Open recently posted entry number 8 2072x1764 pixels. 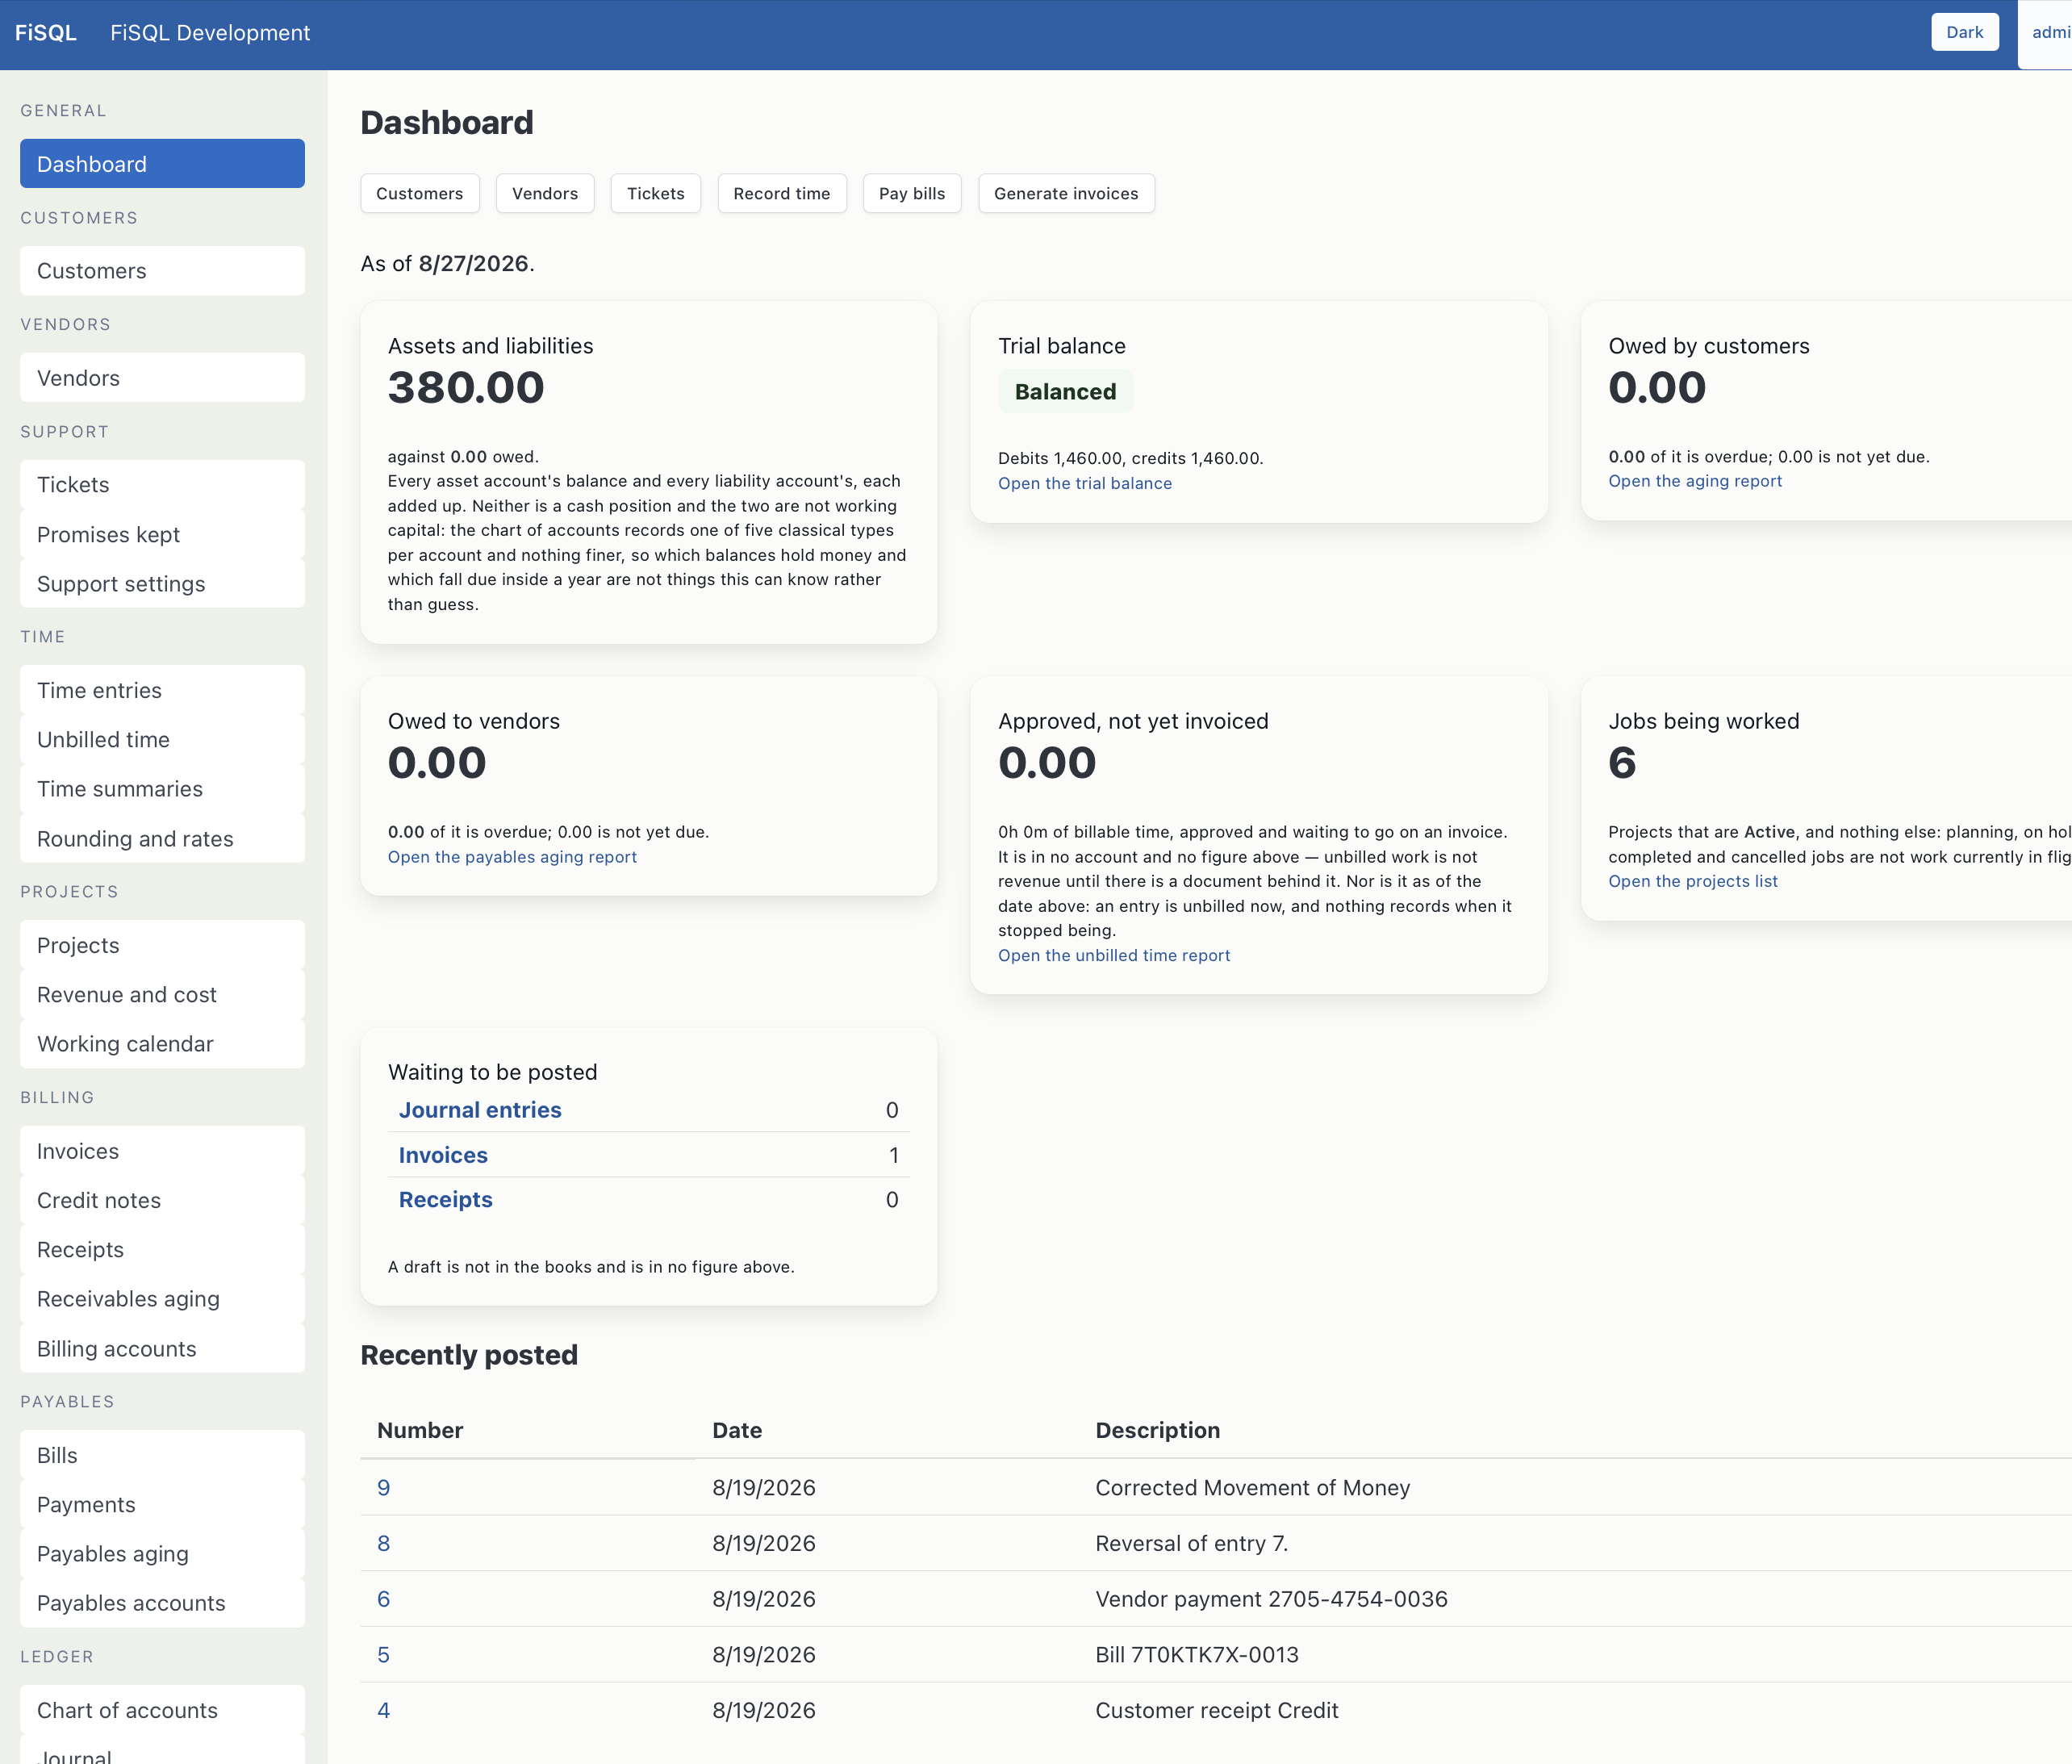pyautogui.click(x=384, y=1544)
